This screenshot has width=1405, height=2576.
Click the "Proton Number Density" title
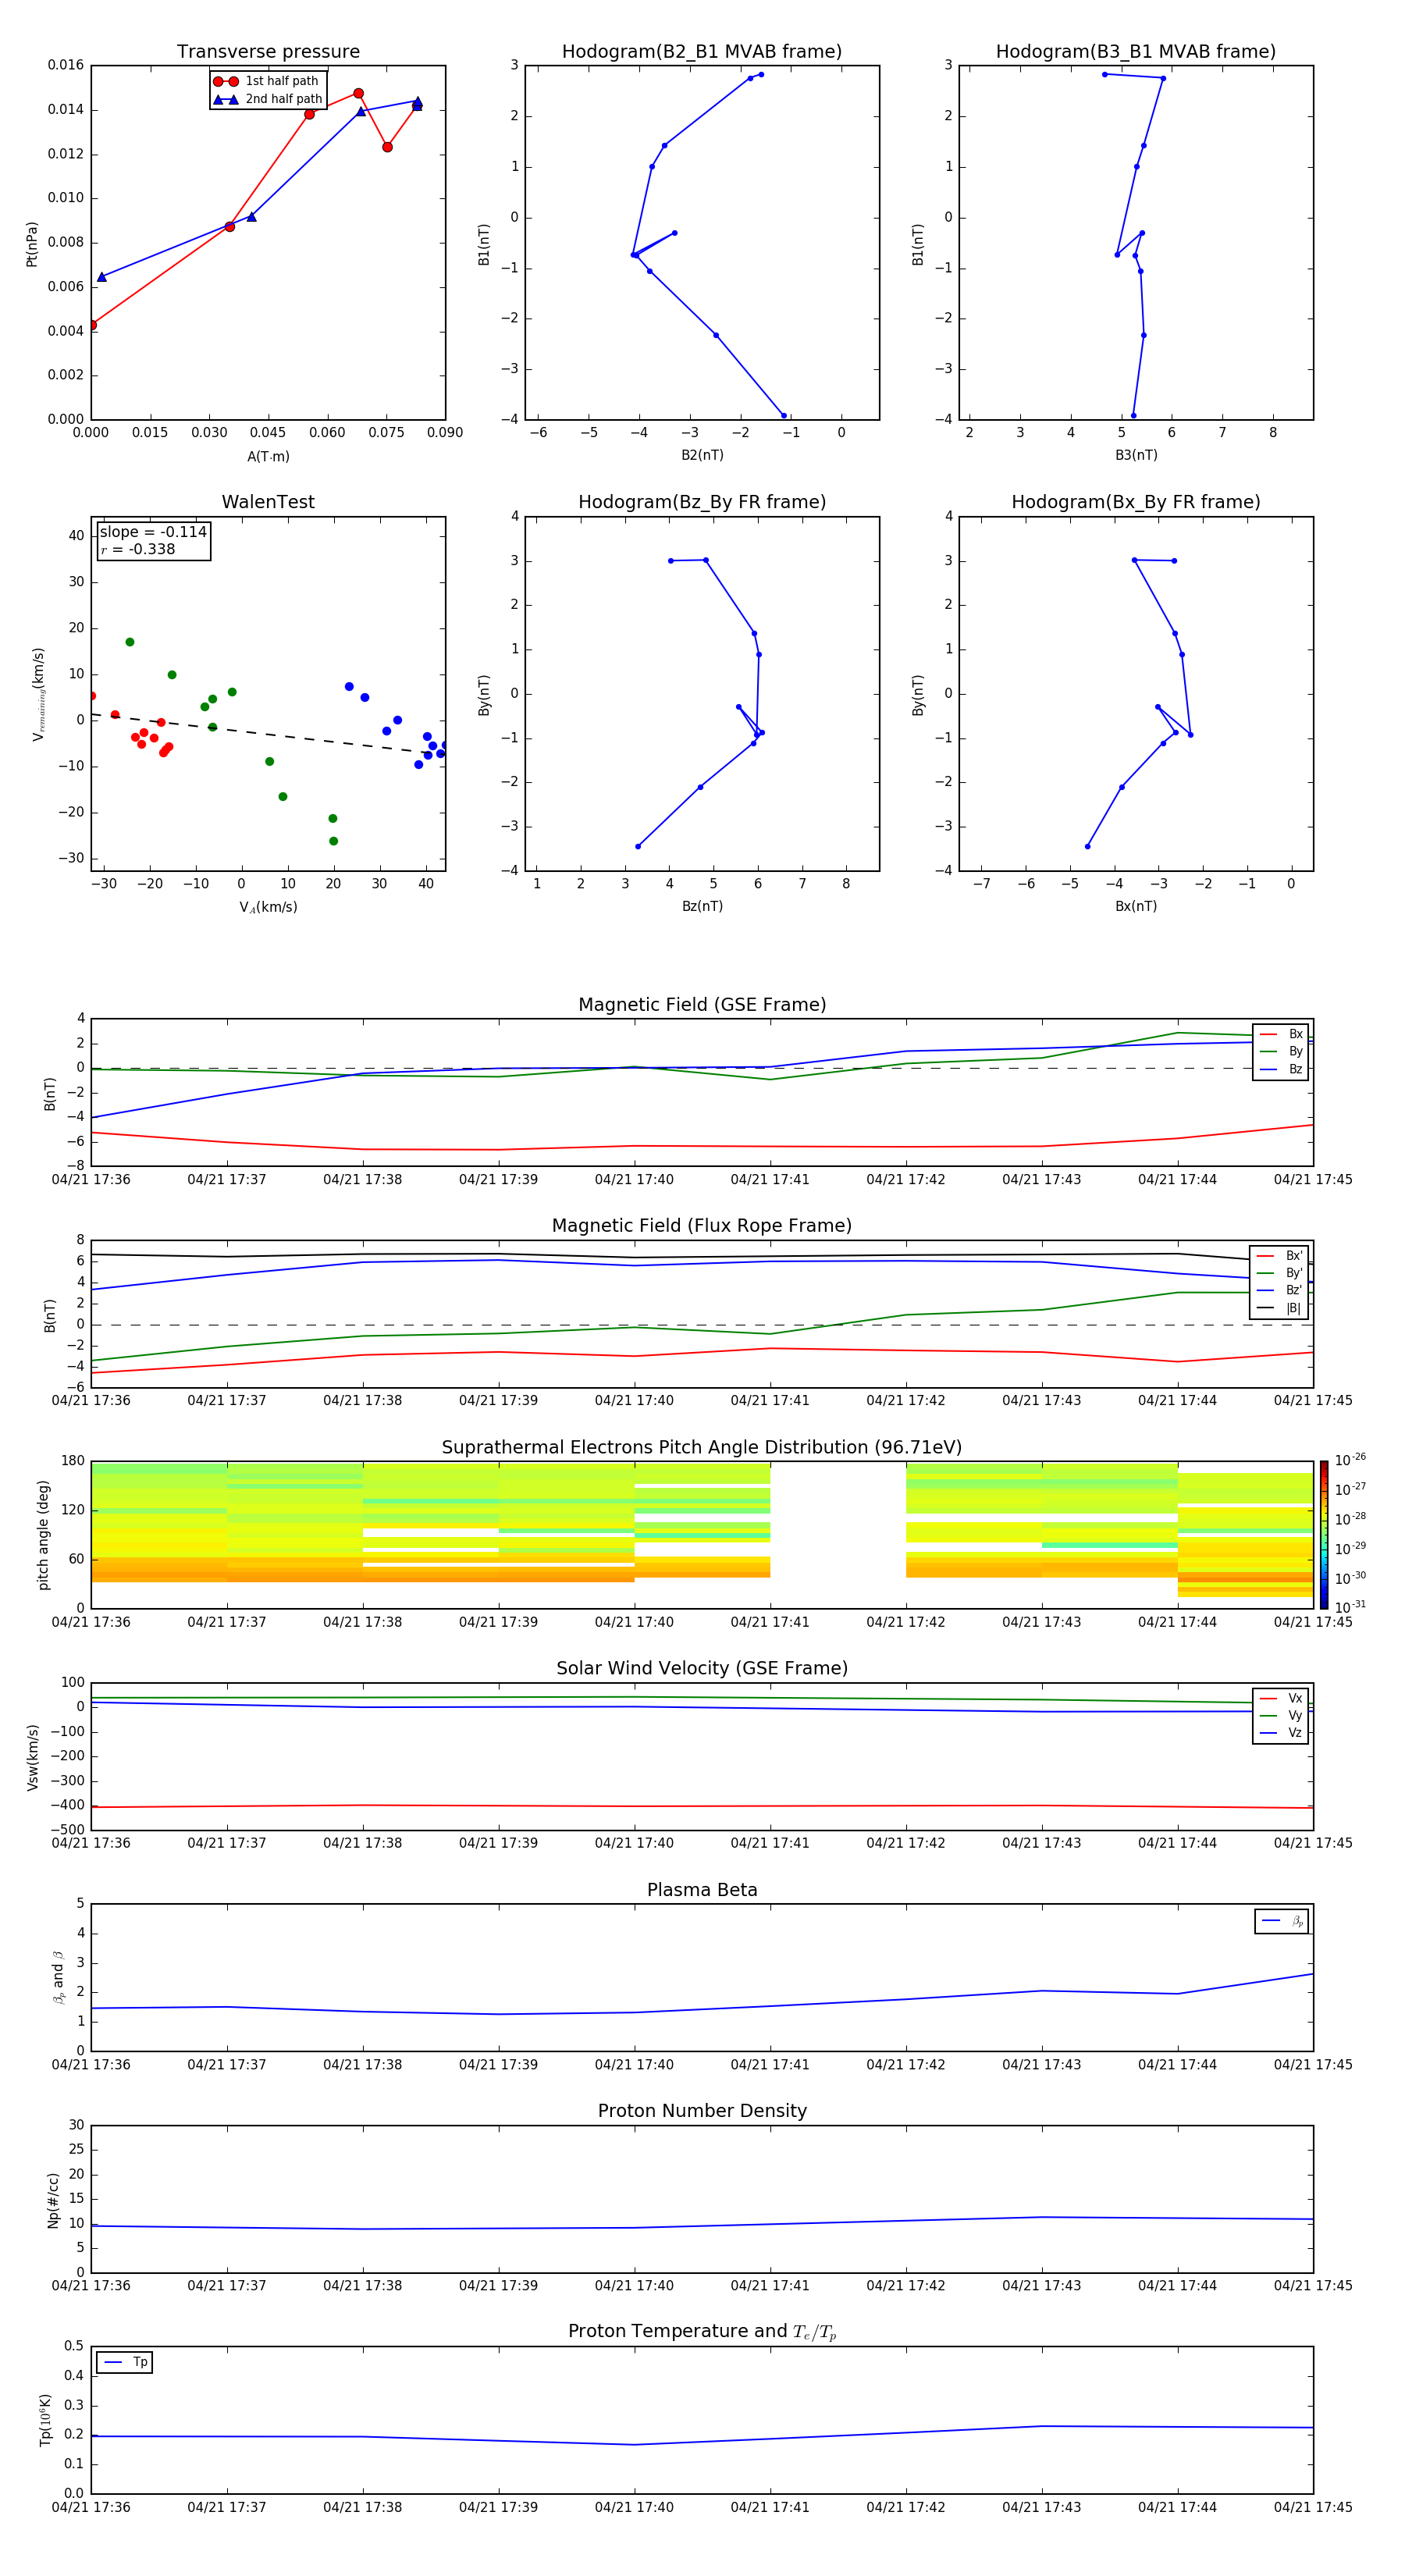point(702,2111)
